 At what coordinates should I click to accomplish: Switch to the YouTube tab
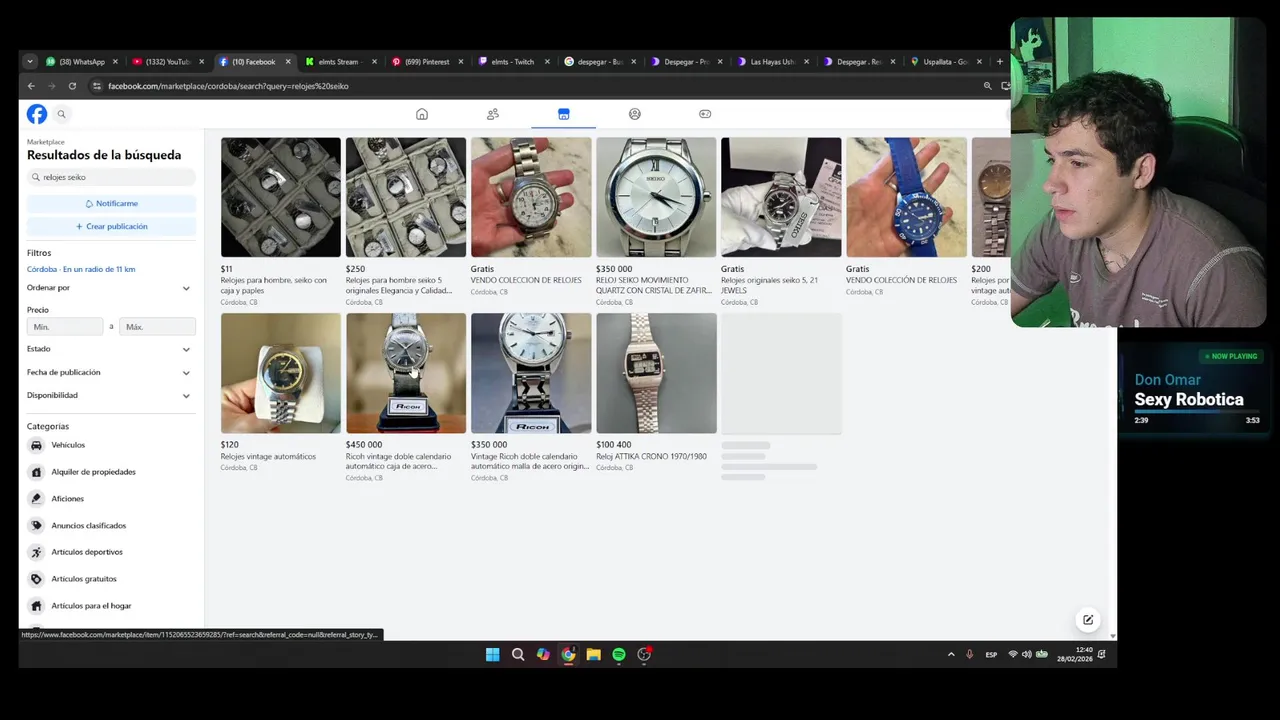tap(166, 62)
